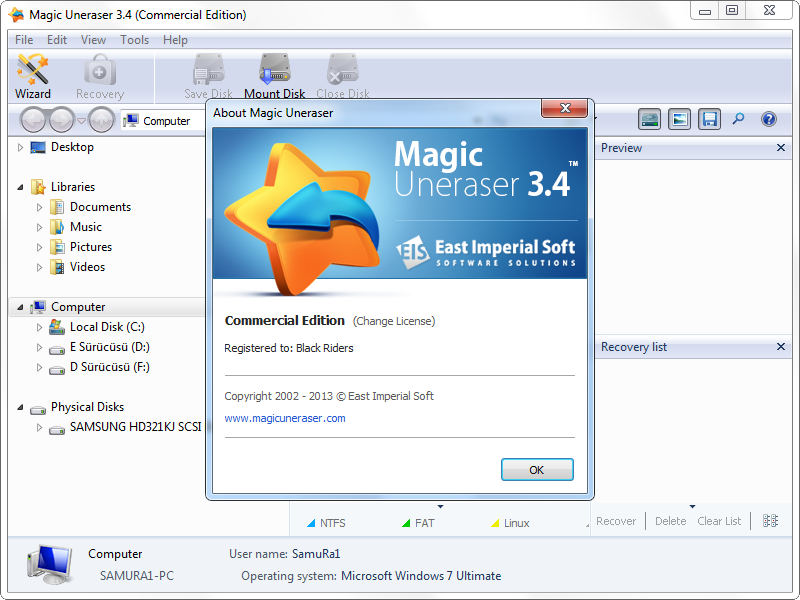The width and height of the screenshot is (800, 600).
Task: Click Delete in the recovery list bar
Action: (670, 521)
